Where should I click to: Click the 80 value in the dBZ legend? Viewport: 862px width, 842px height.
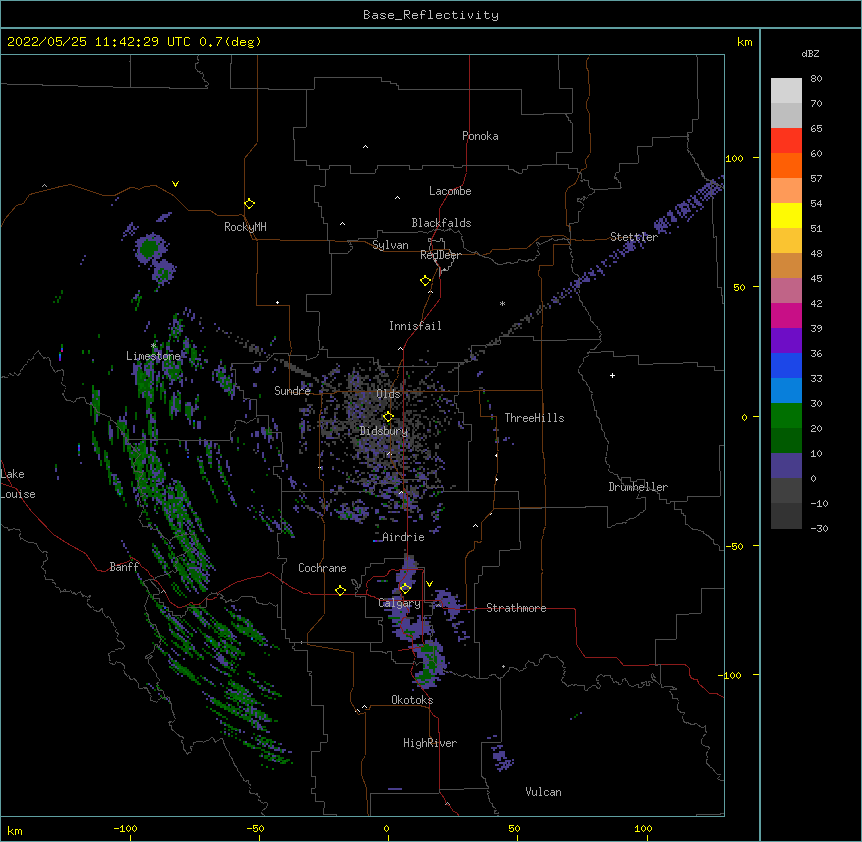816,79
